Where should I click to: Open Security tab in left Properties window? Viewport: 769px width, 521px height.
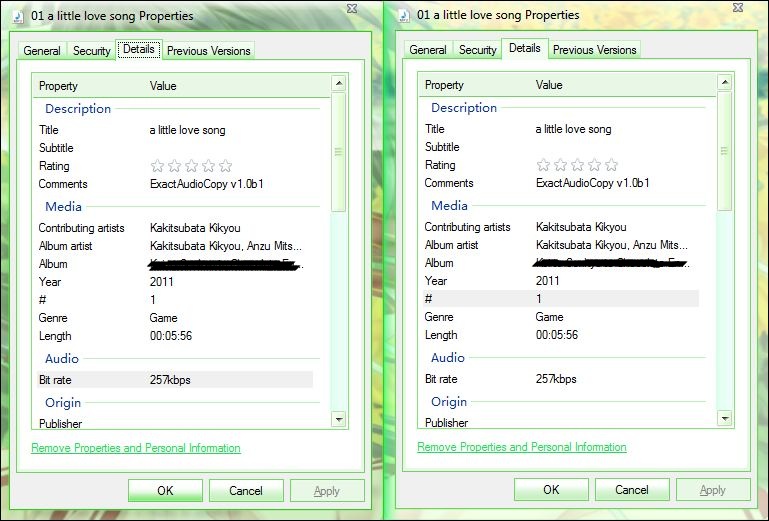92,51
